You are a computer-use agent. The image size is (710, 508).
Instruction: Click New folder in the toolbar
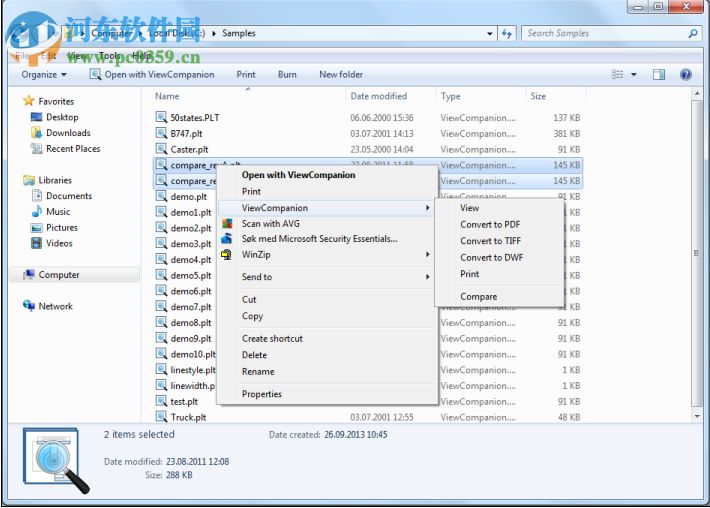[341, 74]
